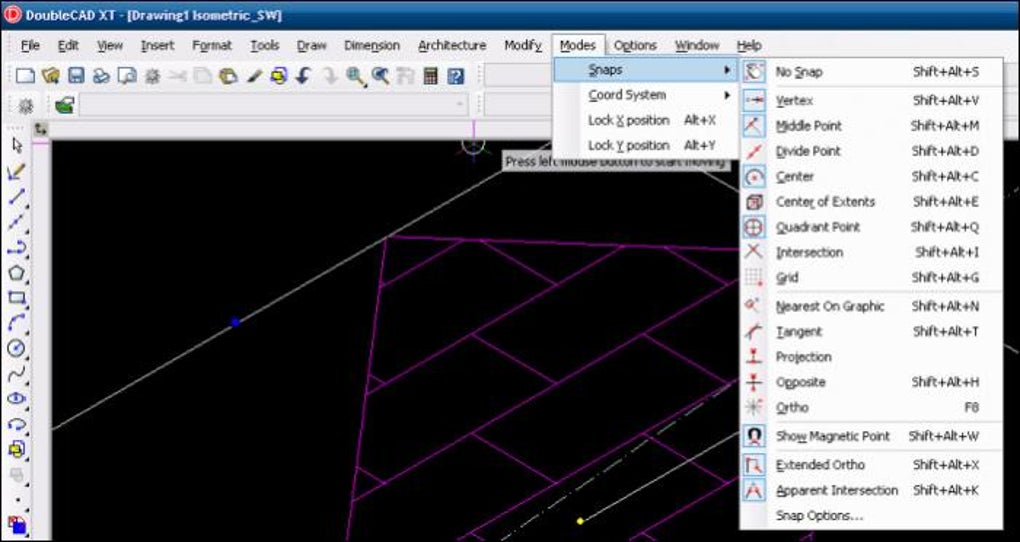This screenshot has width=1020, height=542.
Task: Open the calculator icon in toolbar
Action: (431, 75)
